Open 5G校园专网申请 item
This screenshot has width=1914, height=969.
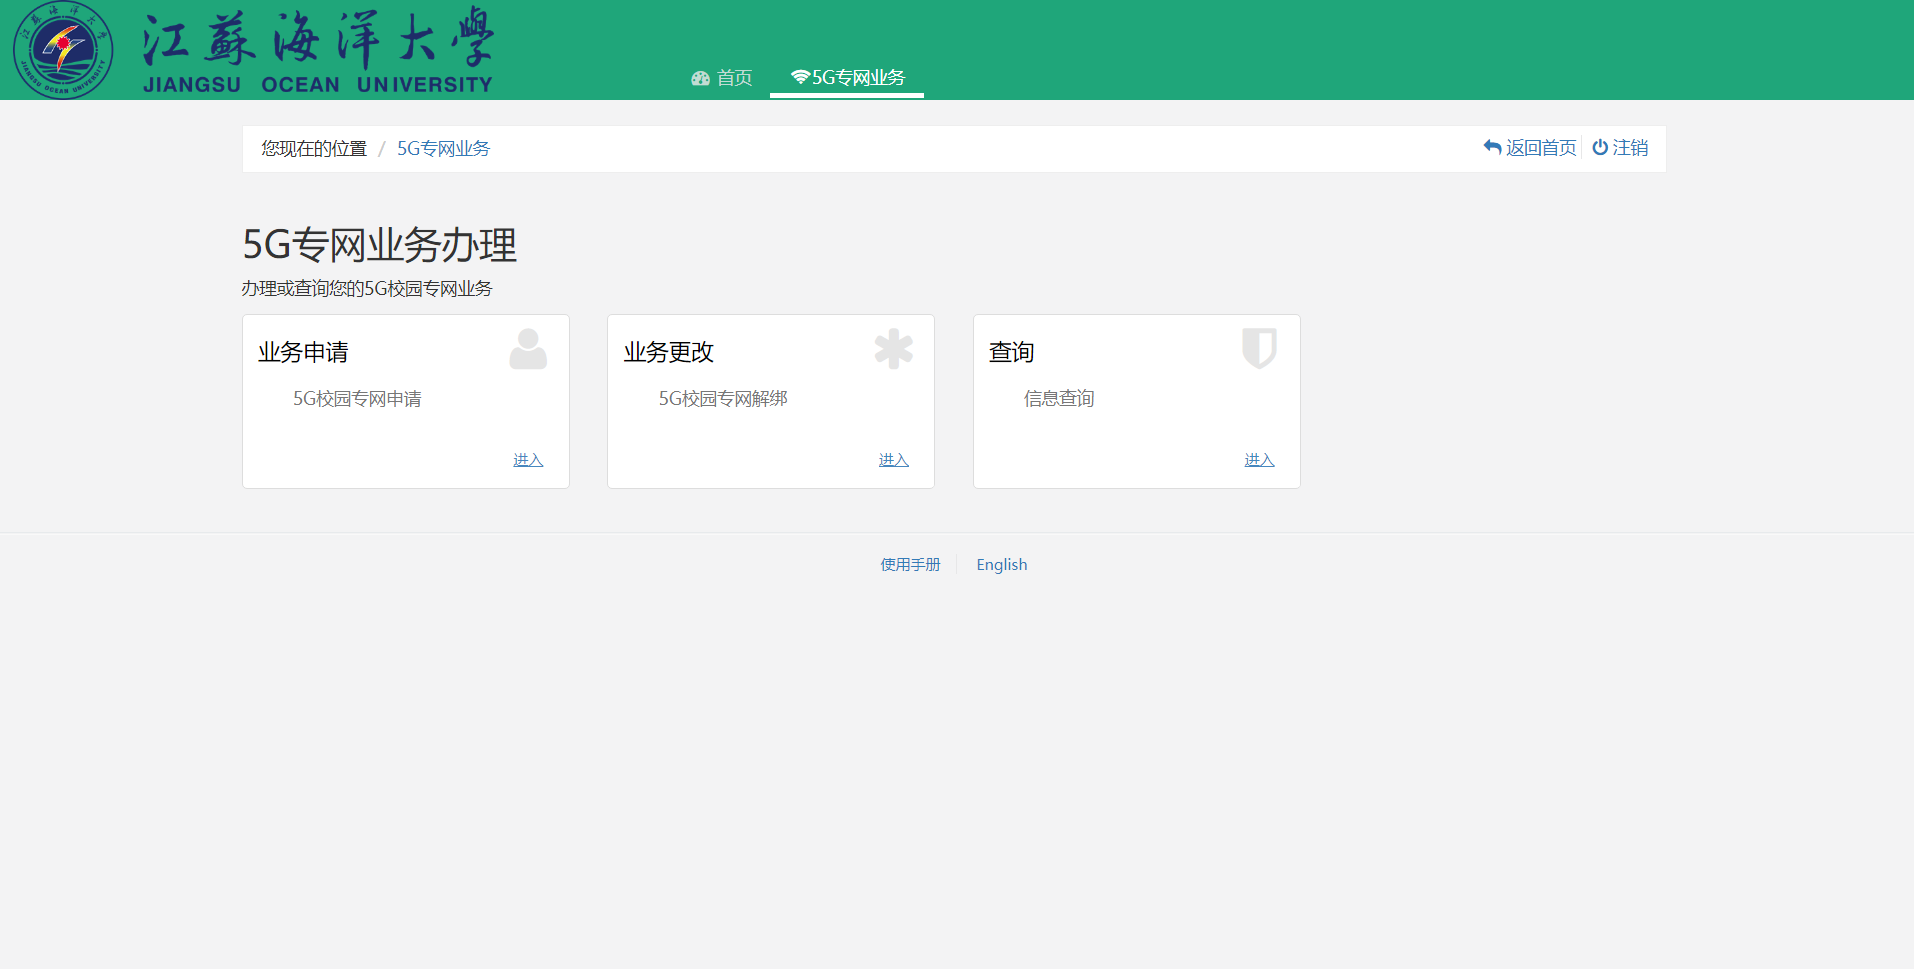(357, 399)
